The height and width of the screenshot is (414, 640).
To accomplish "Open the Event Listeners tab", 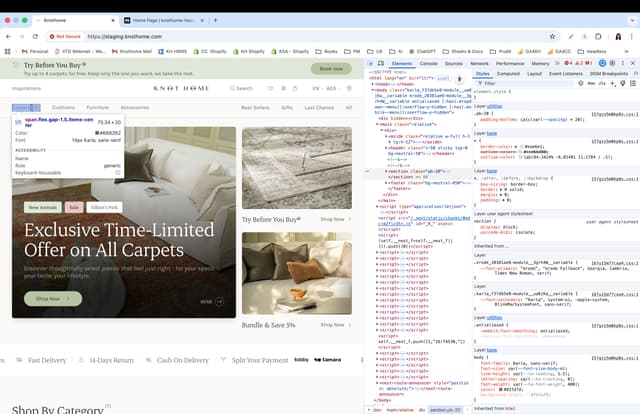I will pos(566,74).
